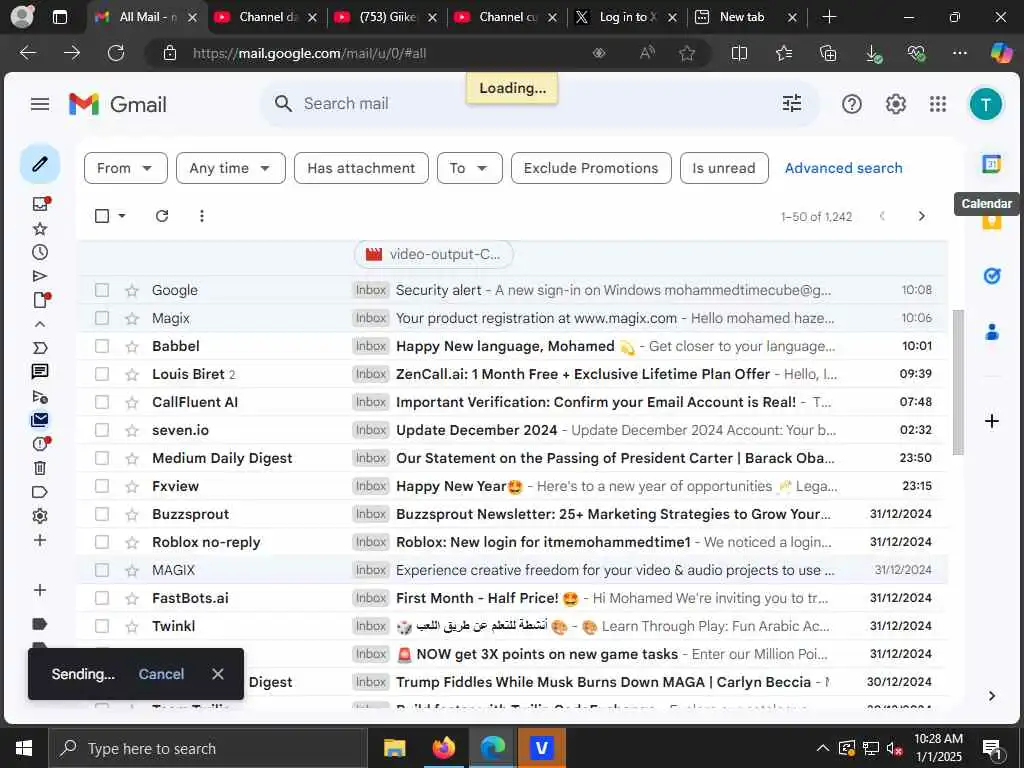Open a new browser tab with plus
Viewport: 1024px width, 768px height.
[829, 17]
